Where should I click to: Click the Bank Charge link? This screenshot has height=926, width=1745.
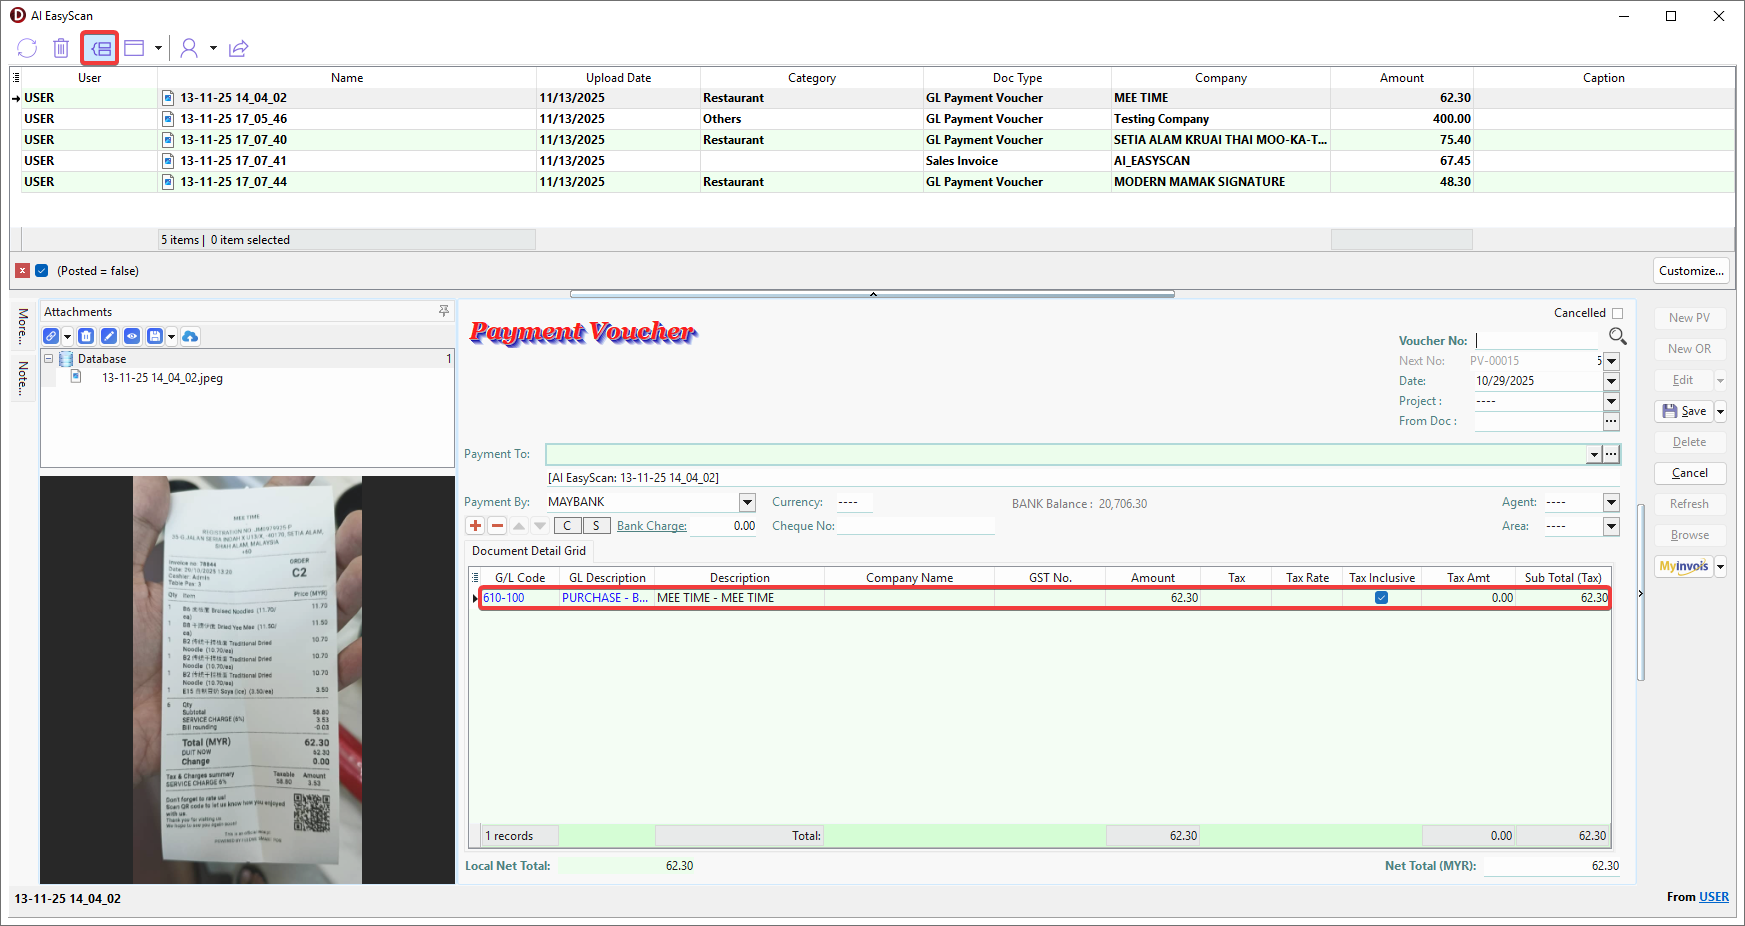[651, 526]
